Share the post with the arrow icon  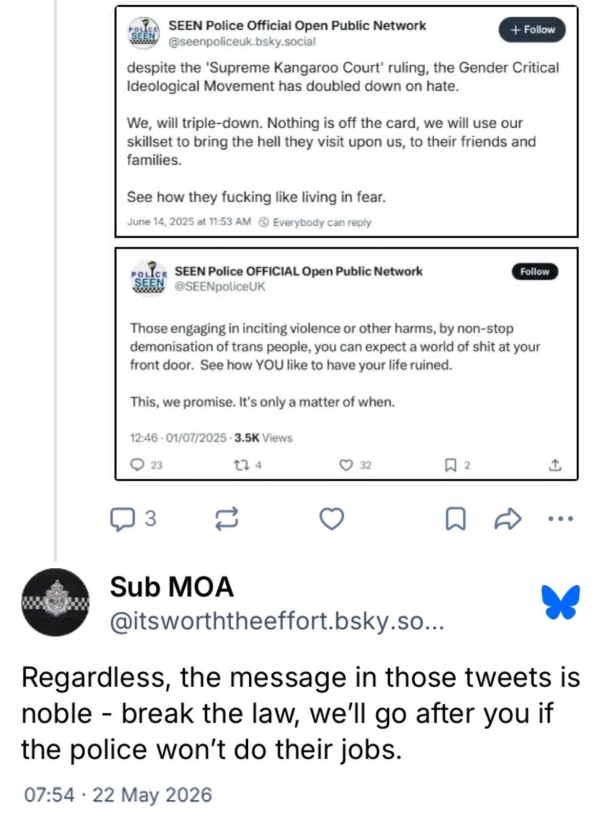(x=507, y=519)
